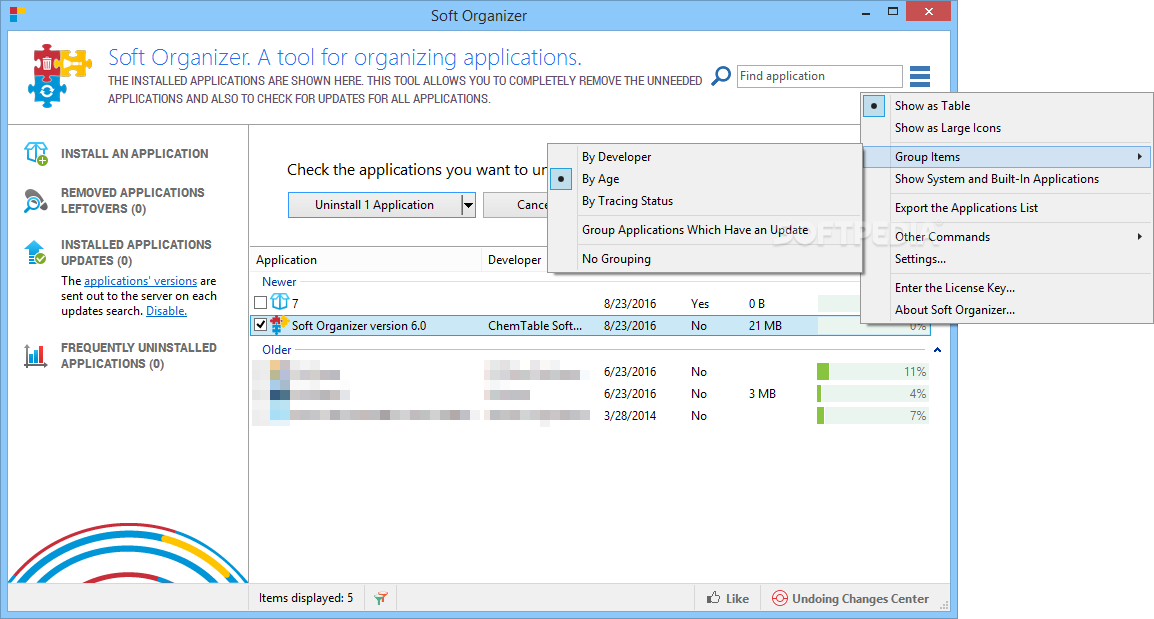Group items By Developer
Image resolution: width=1154 pixels, height=619 pixels.
pyautogui.click(x=616, y=157)
